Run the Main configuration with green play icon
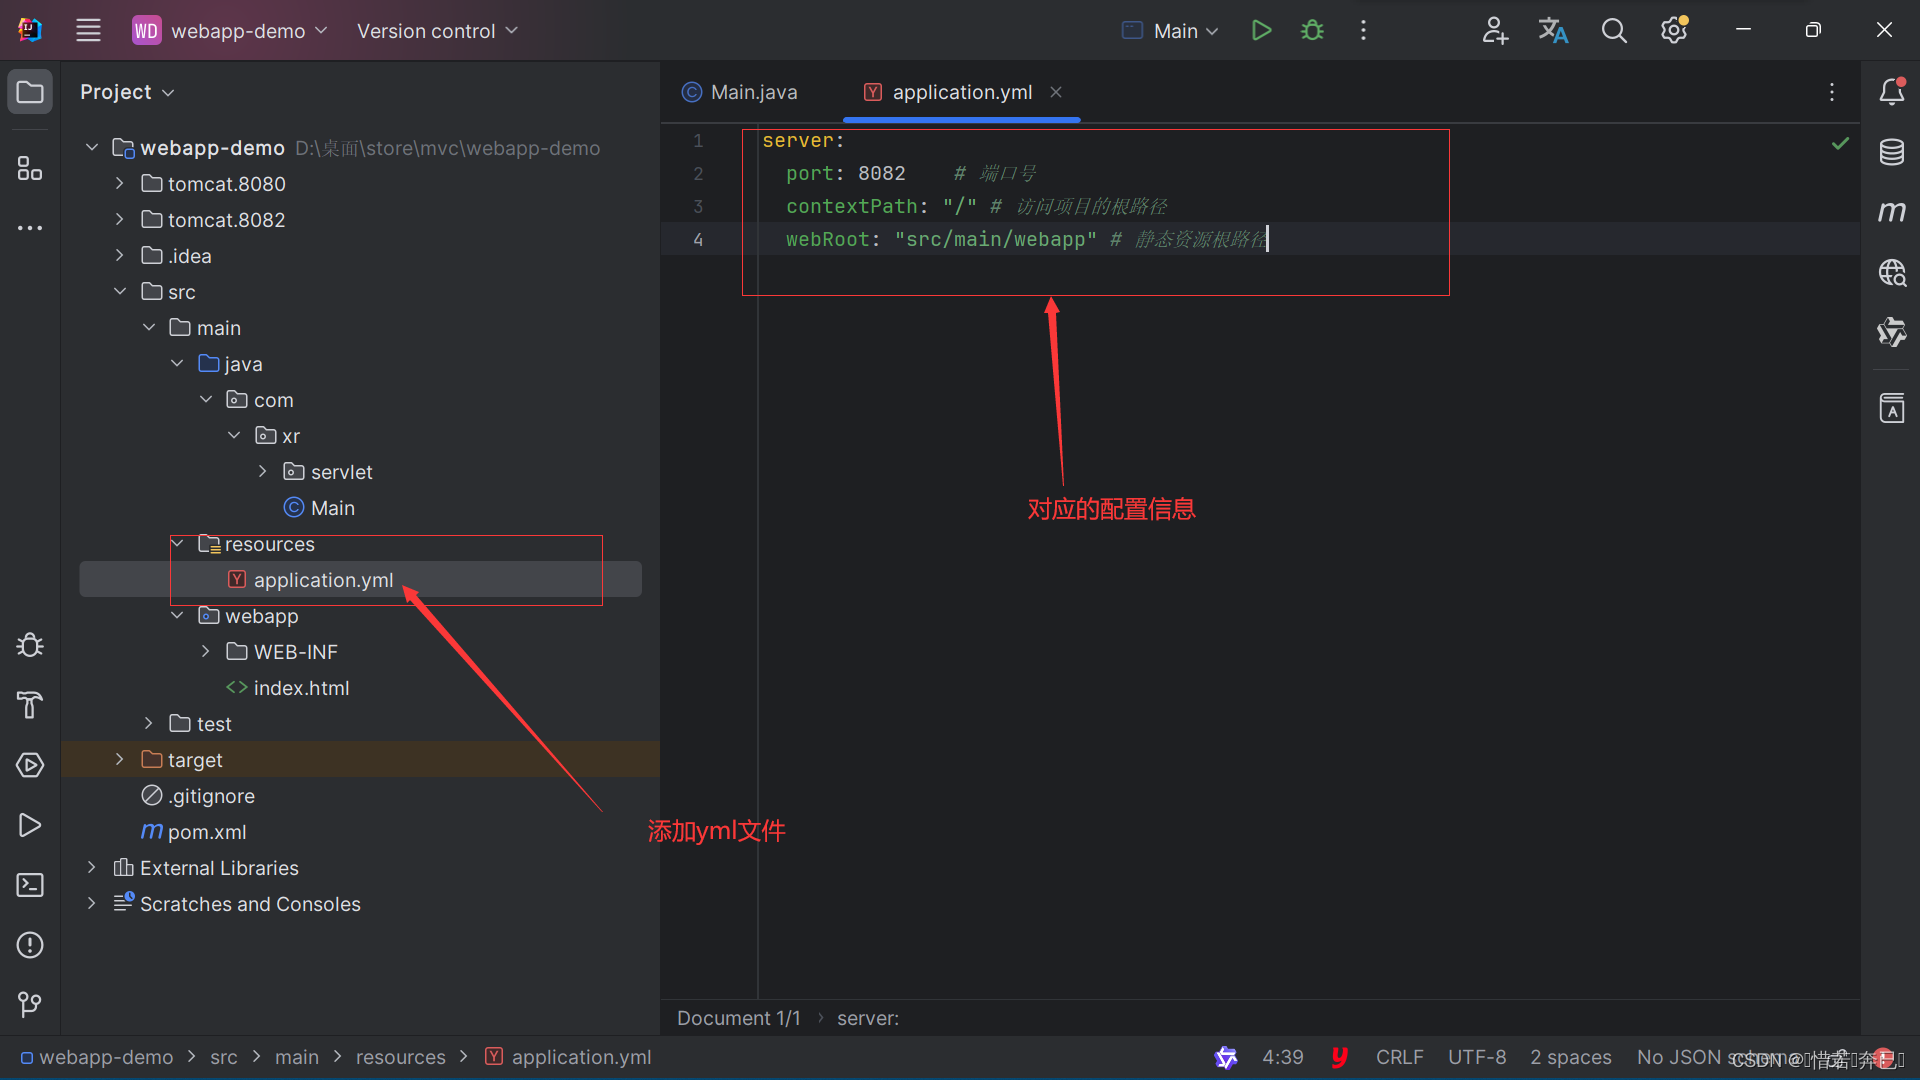The height and width of the screenshot is (1080, 1920). point(1261,30)
